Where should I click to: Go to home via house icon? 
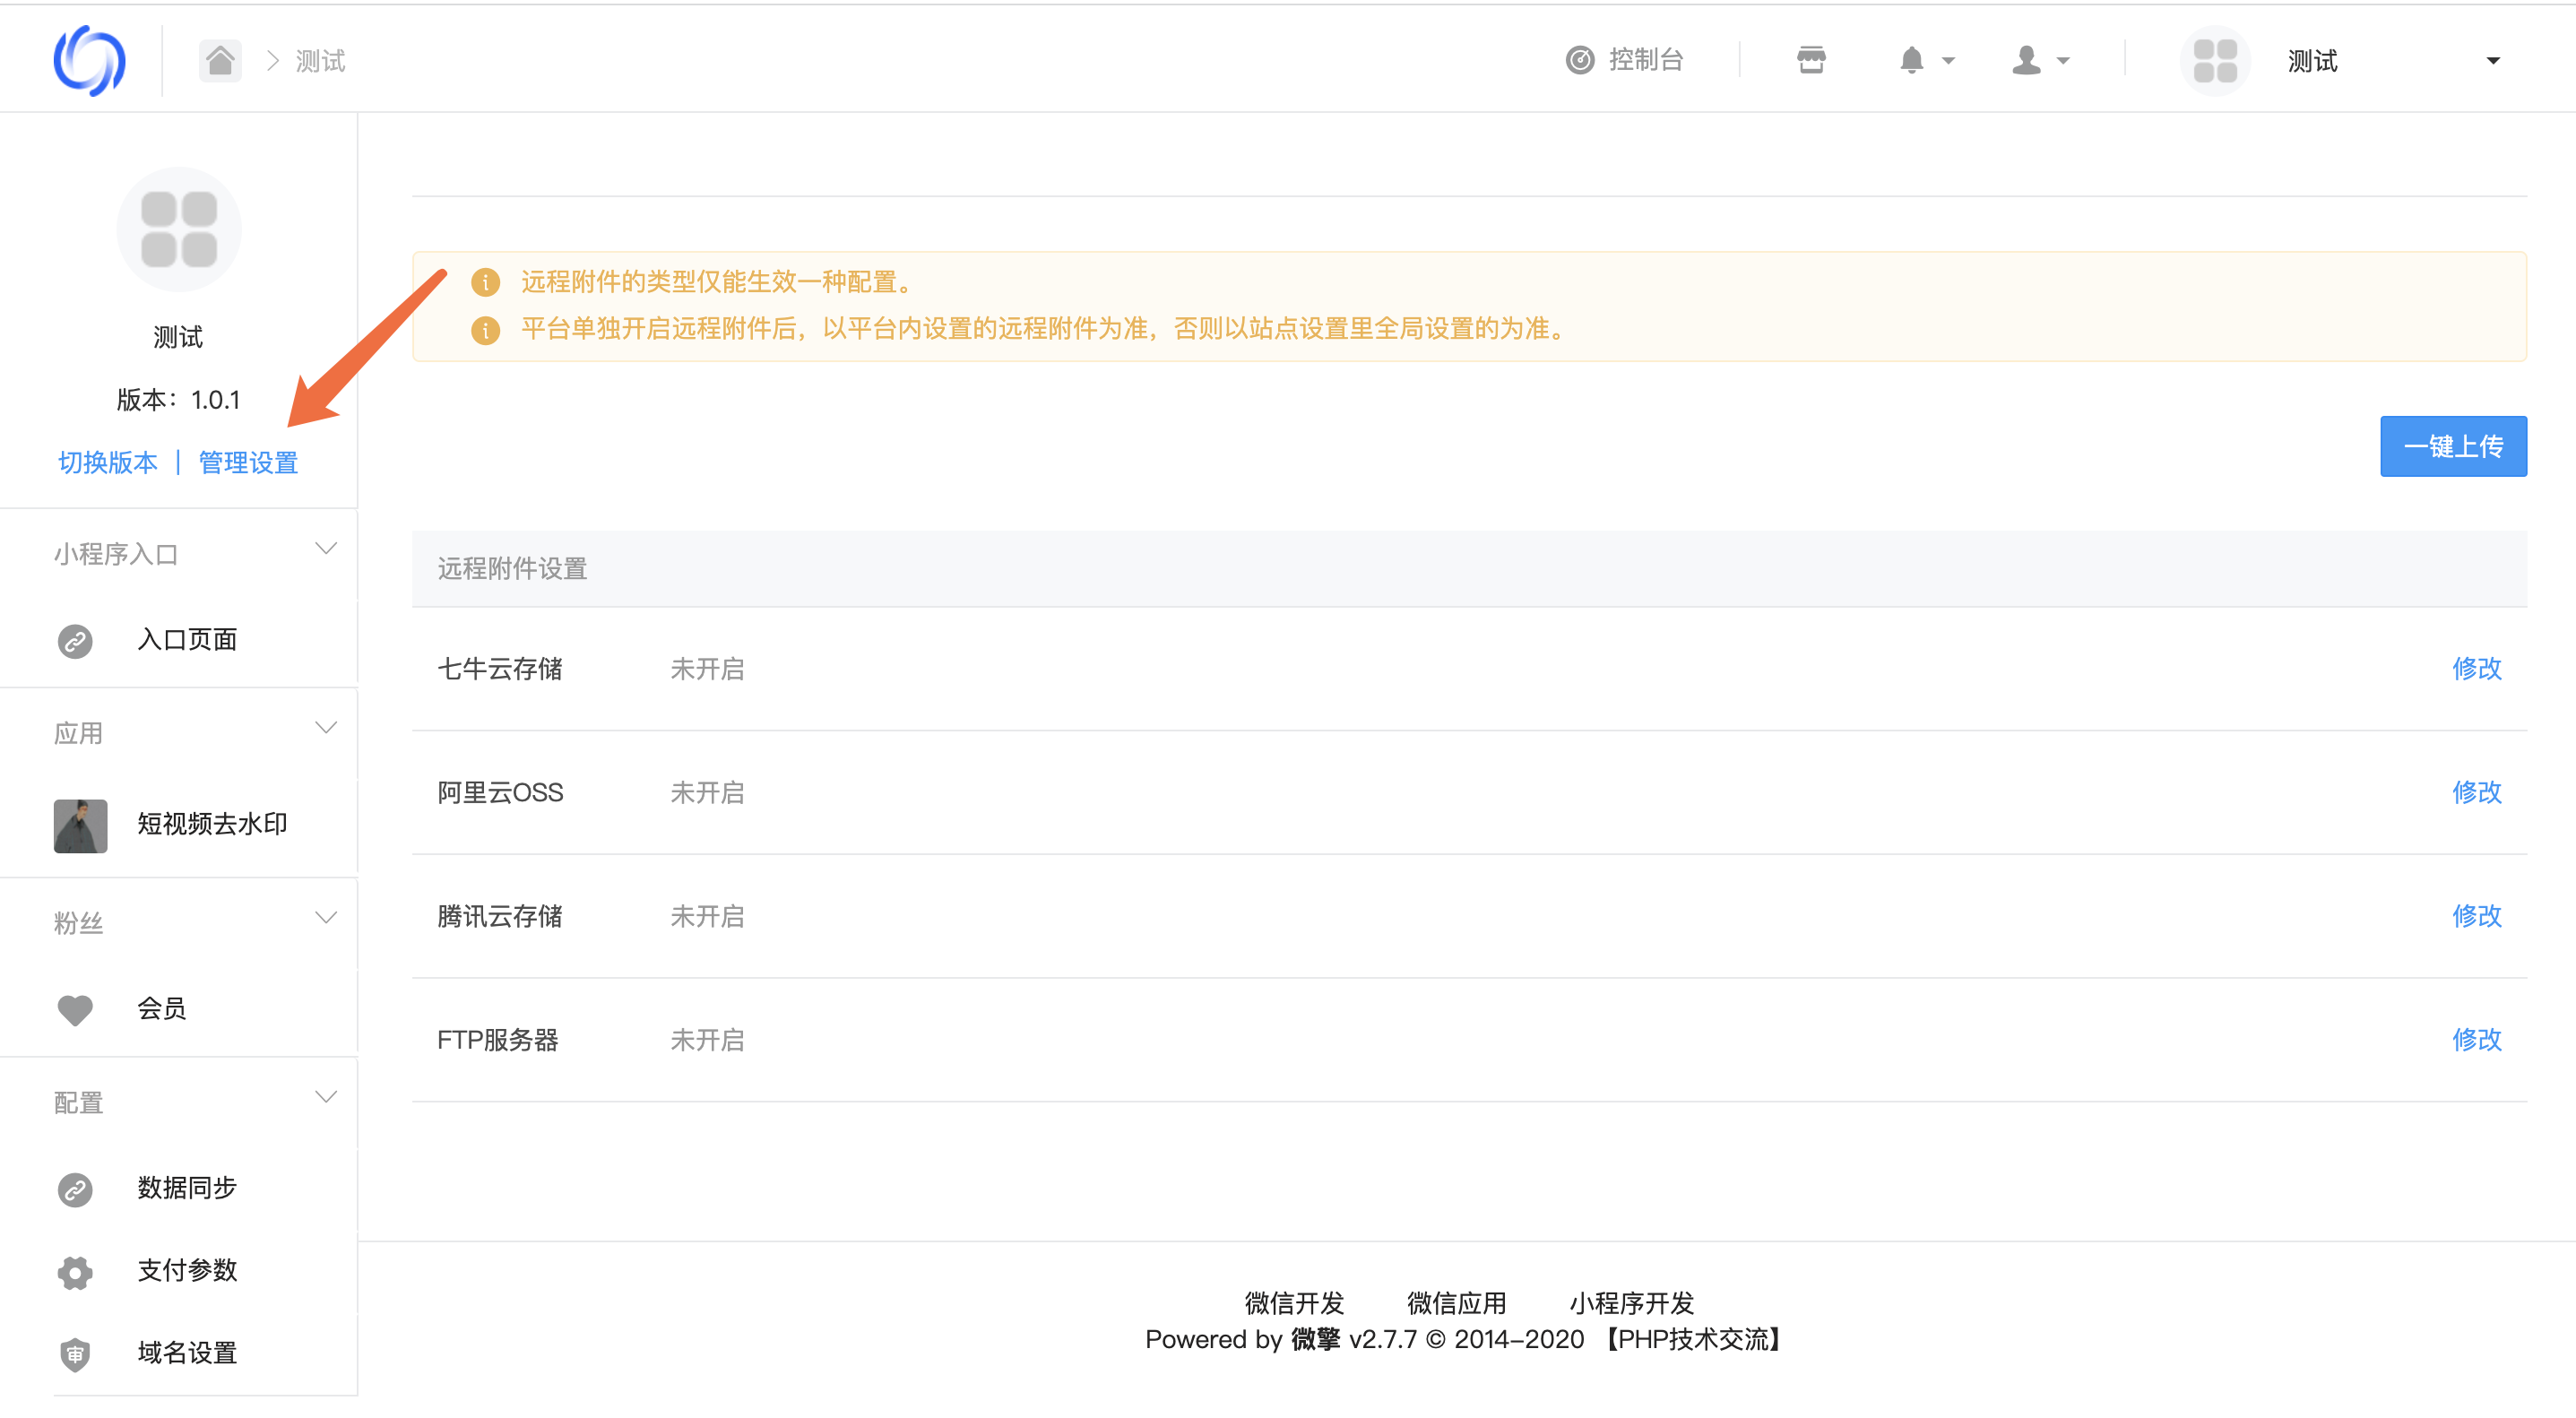(x=220, y=60)
